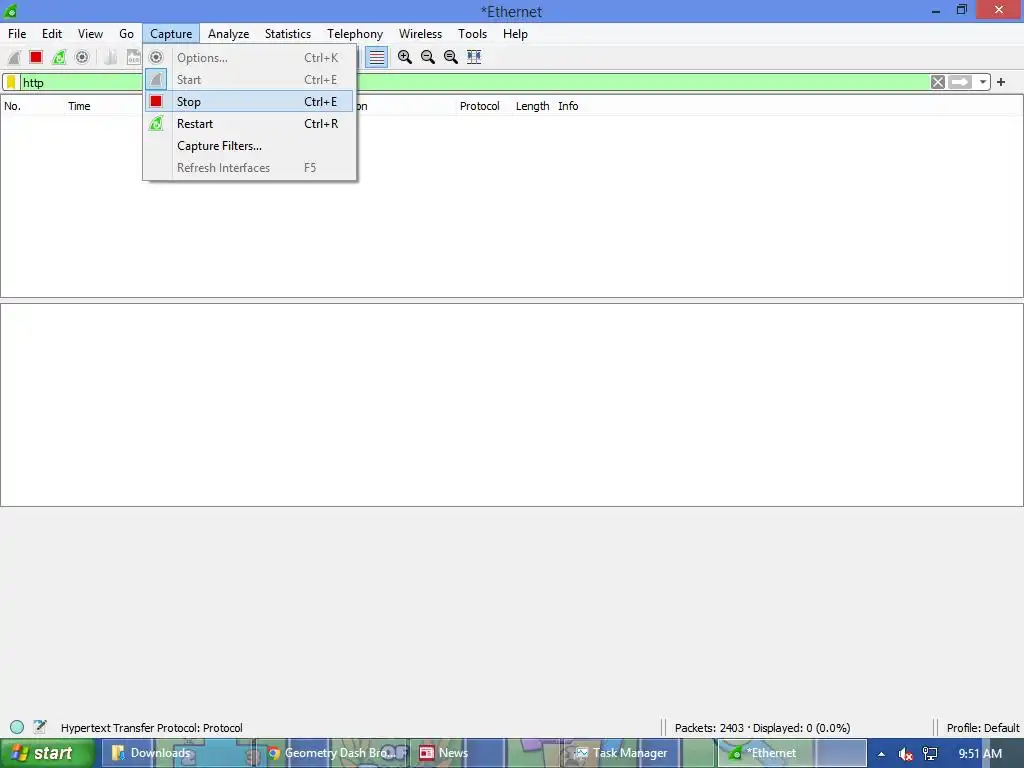Click the save capture file toolbar icon
1024x768 pixels.
133,57
